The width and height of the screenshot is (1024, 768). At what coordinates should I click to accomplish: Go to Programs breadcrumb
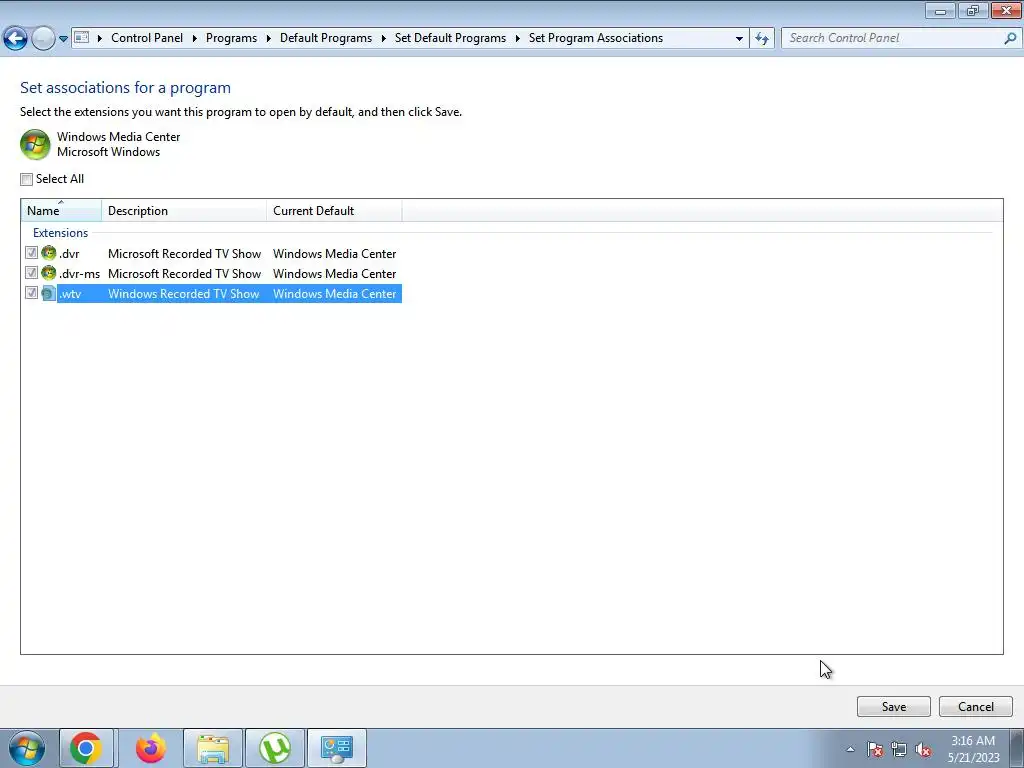pyautogui.click(x=231, y=38)
